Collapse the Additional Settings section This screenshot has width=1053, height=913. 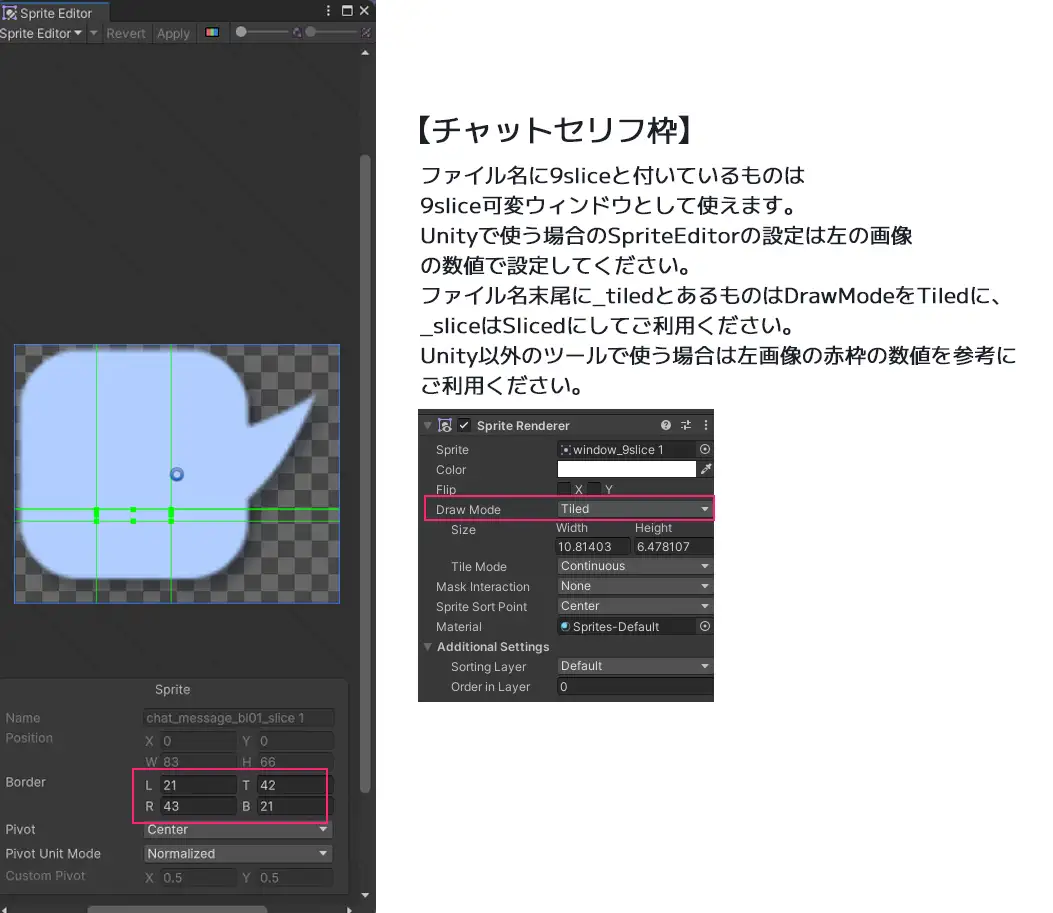tap(428, 647)
